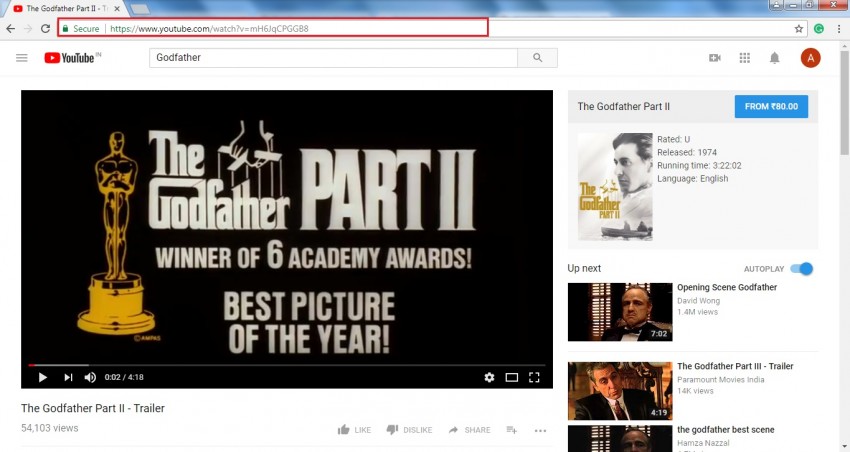
Task: Share the video
Action: pos(469,430)
